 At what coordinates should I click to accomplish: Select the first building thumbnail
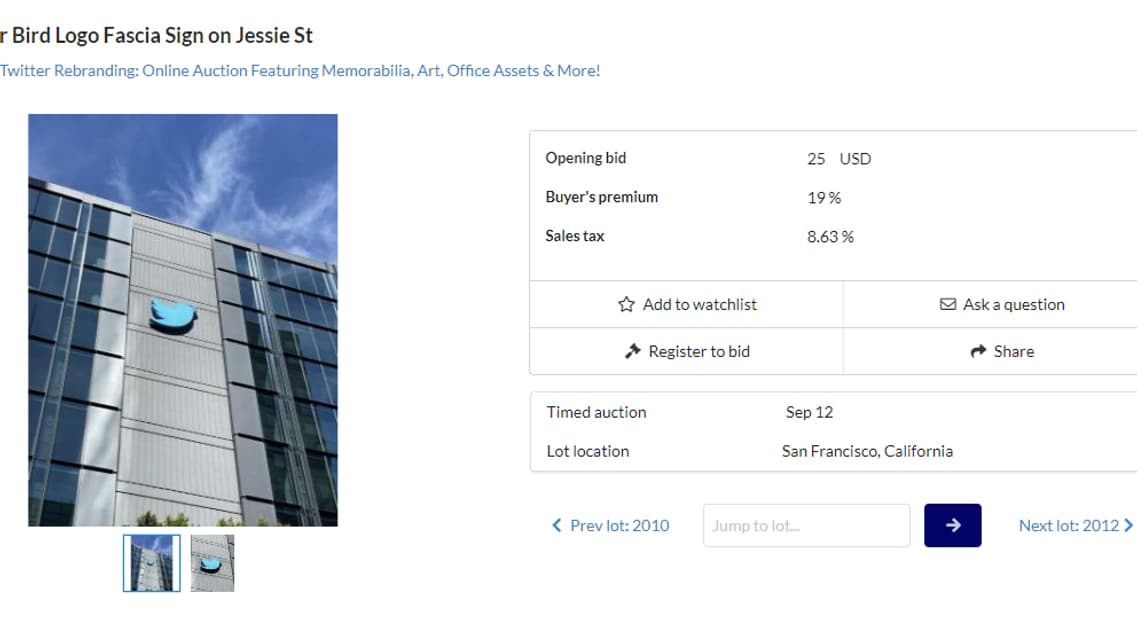152,563
